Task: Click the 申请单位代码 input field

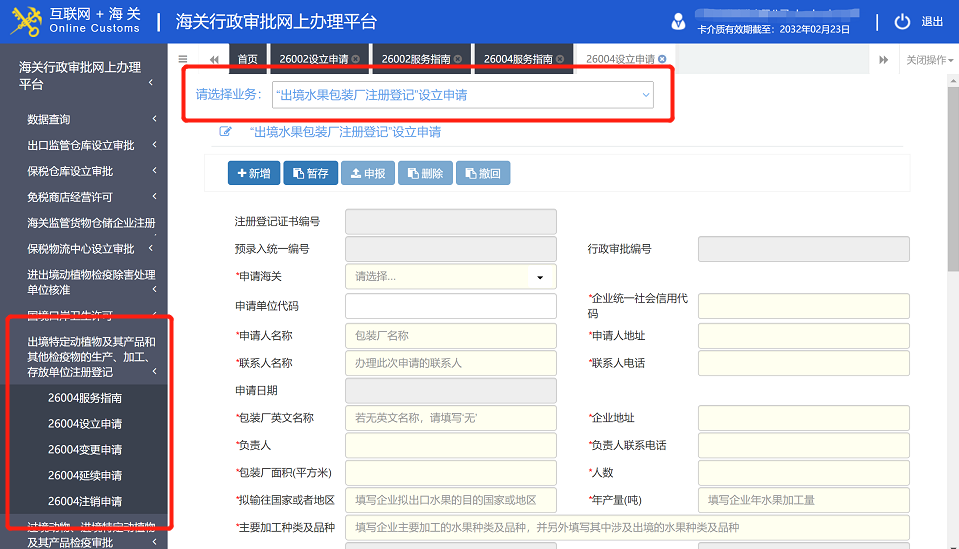Action: tap(451, 306)
